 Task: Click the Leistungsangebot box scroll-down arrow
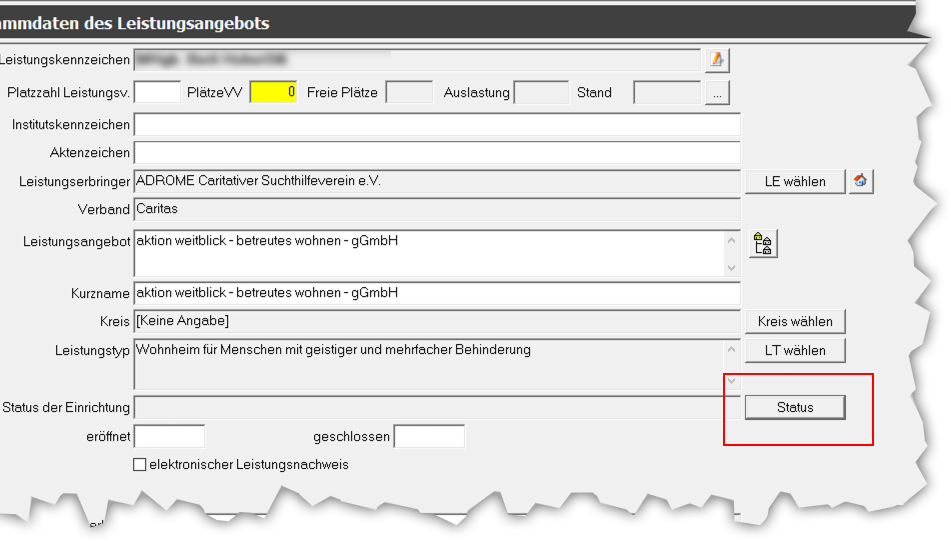pos(731,268)
